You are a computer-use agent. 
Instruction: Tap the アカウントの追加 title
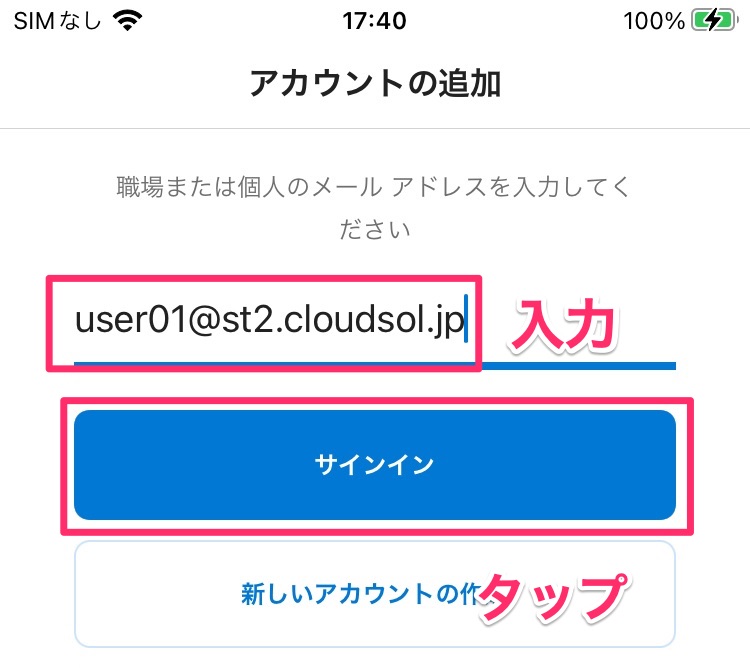(375, 83)
